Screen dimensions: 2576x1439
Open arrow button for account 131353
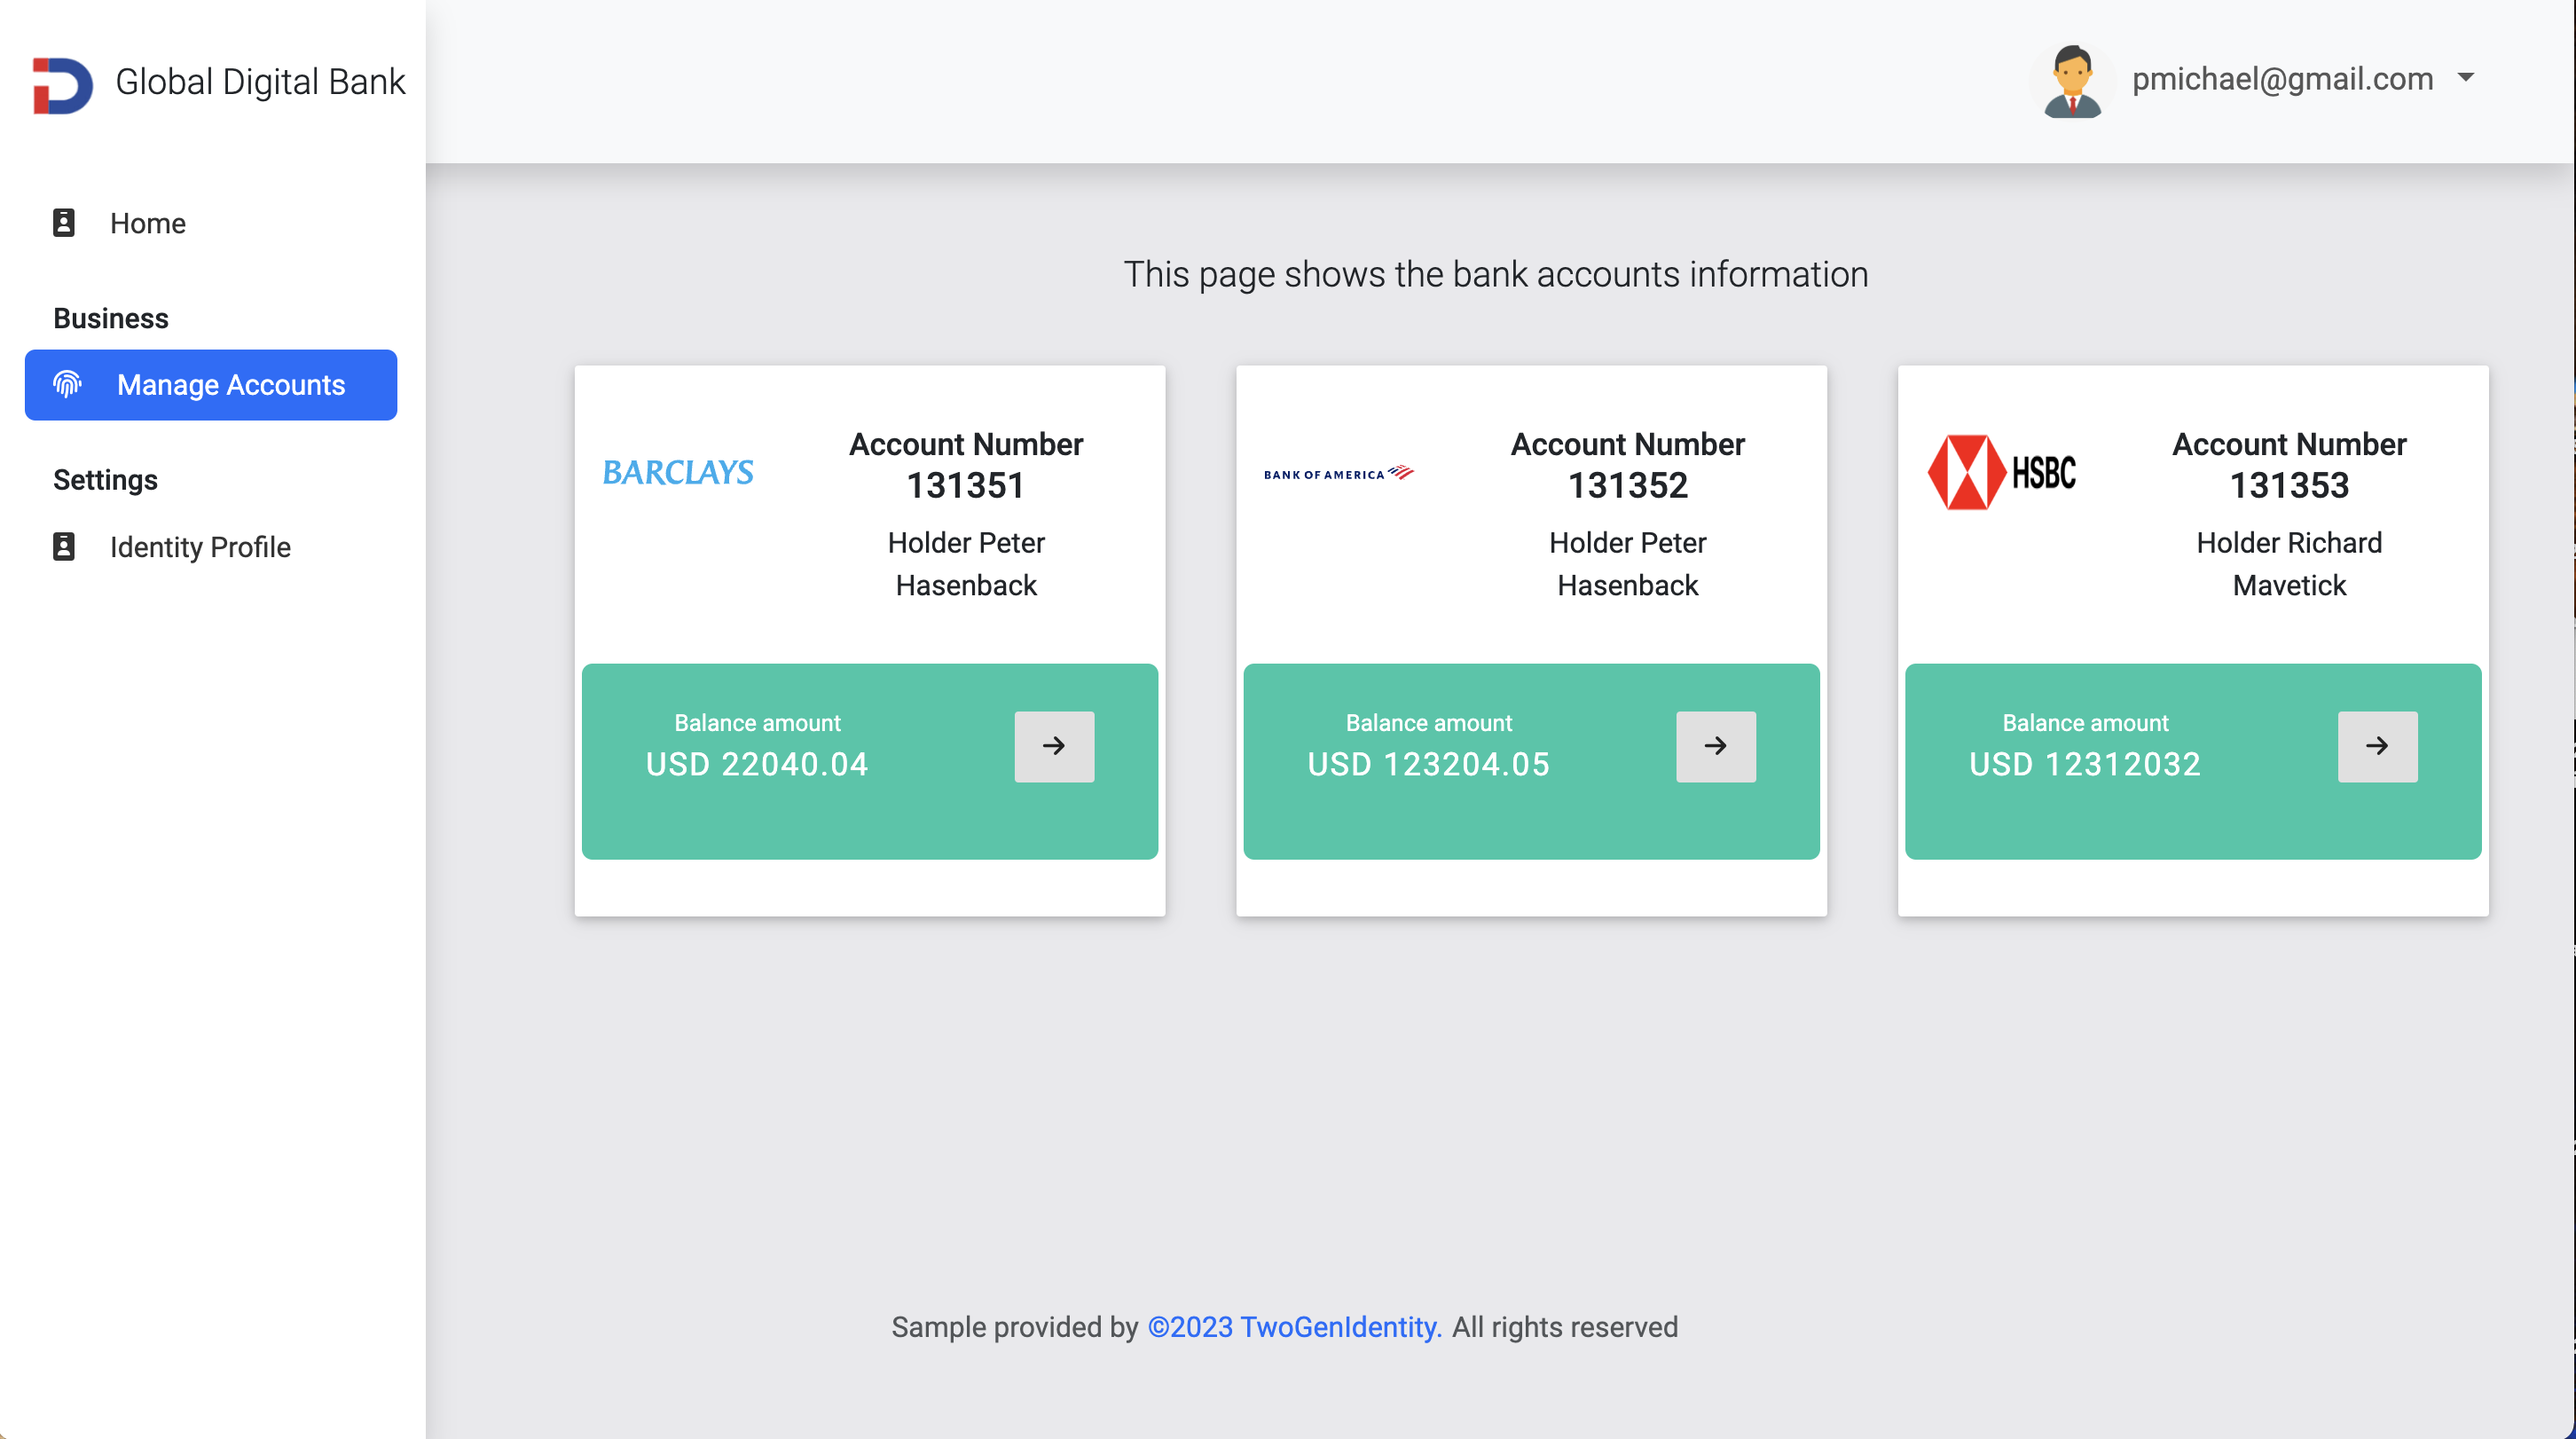pyautogui.click(x=2377, y=746)
